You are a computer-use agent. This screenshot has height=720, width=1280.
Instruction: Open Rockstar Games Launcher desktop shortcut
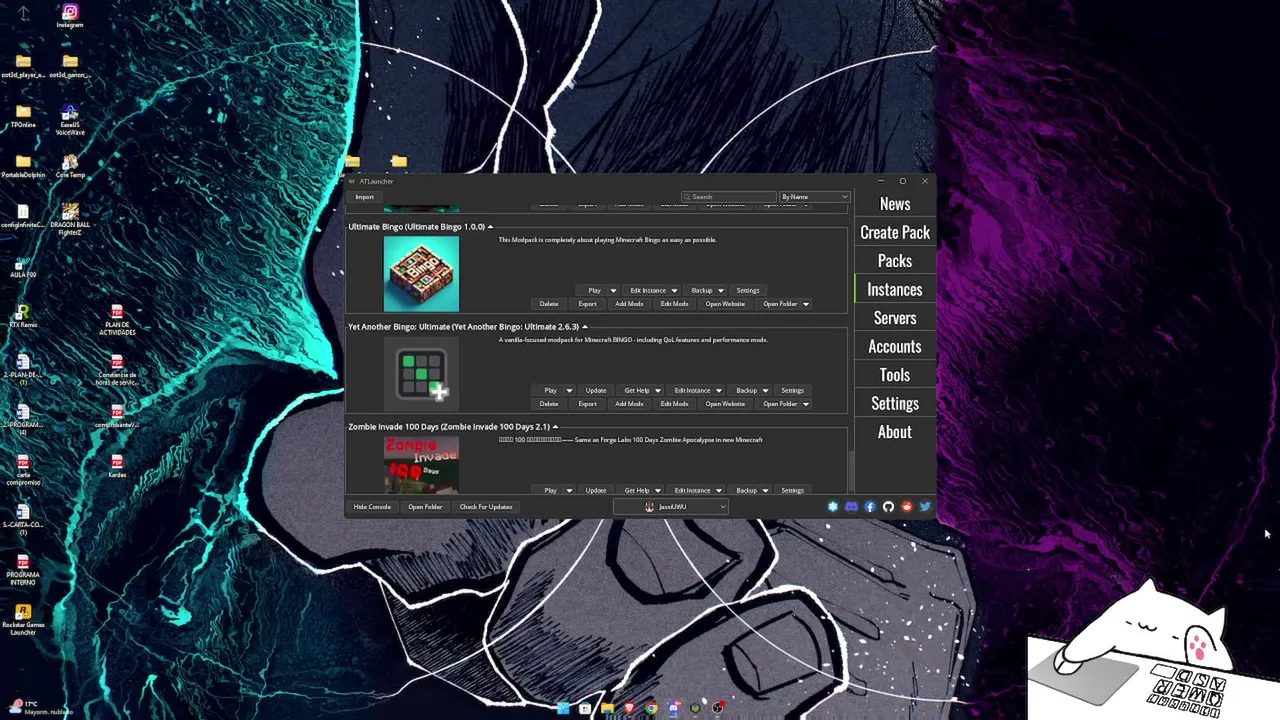(23, 619)
